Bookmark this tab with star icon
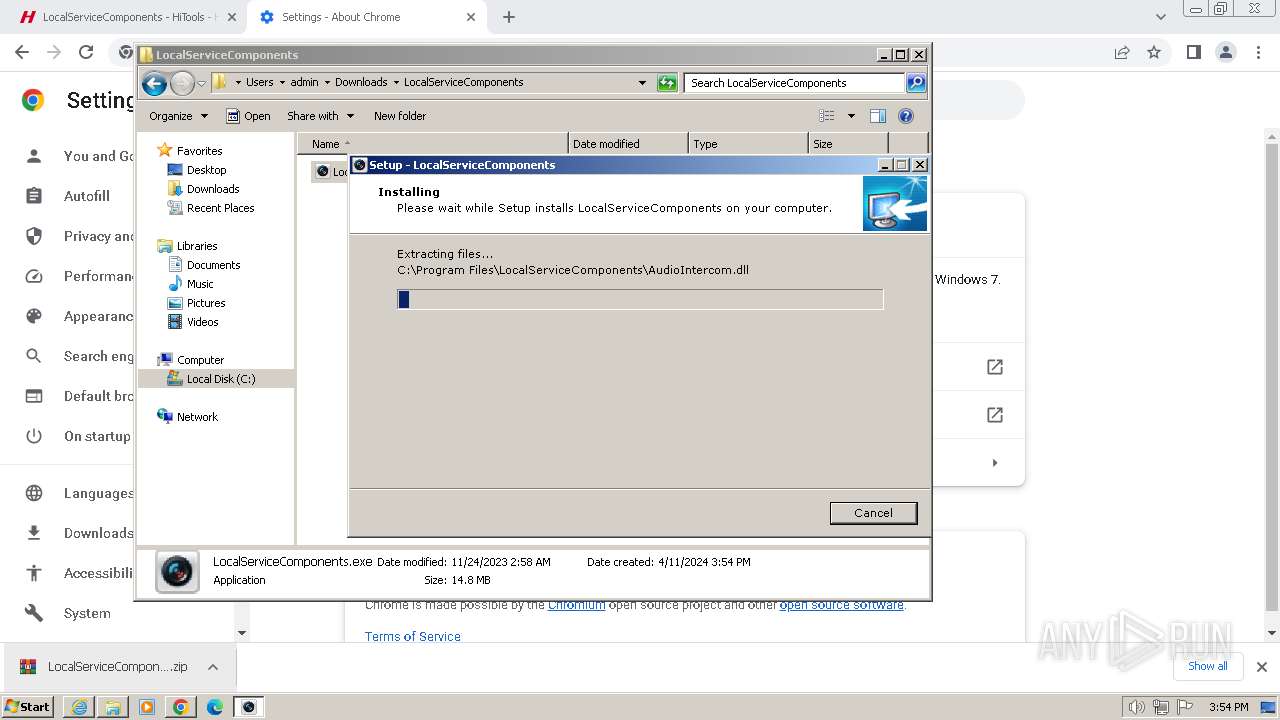 1154,52
